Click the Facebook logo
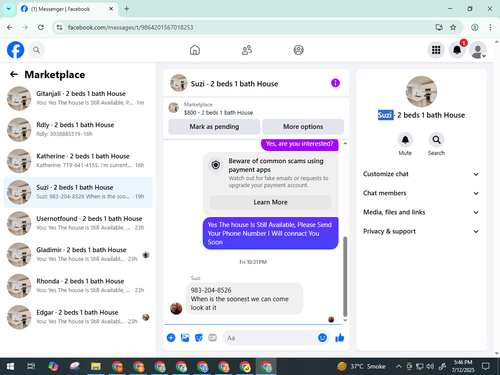The width and height of the screenshot is (500, 375). [15, 50]
